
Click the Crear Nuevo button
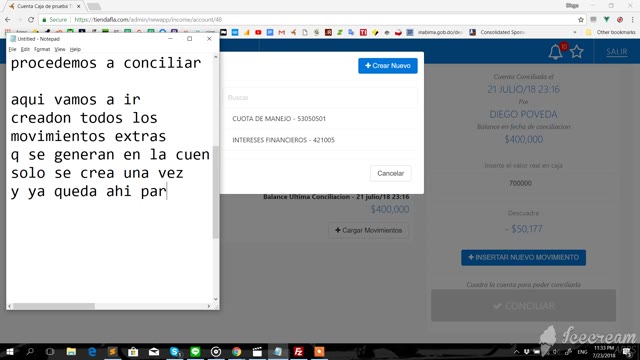[388, 66]
